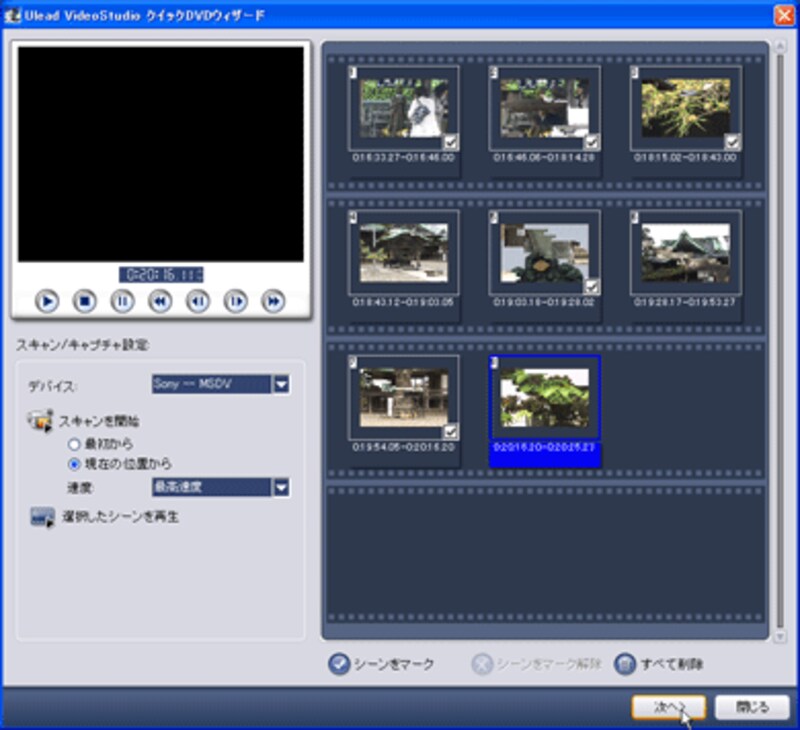Select the highlighted eighth scene thumbnail
Image resolution: width=800 pixels, height=730 pixels.
(544, 398)
